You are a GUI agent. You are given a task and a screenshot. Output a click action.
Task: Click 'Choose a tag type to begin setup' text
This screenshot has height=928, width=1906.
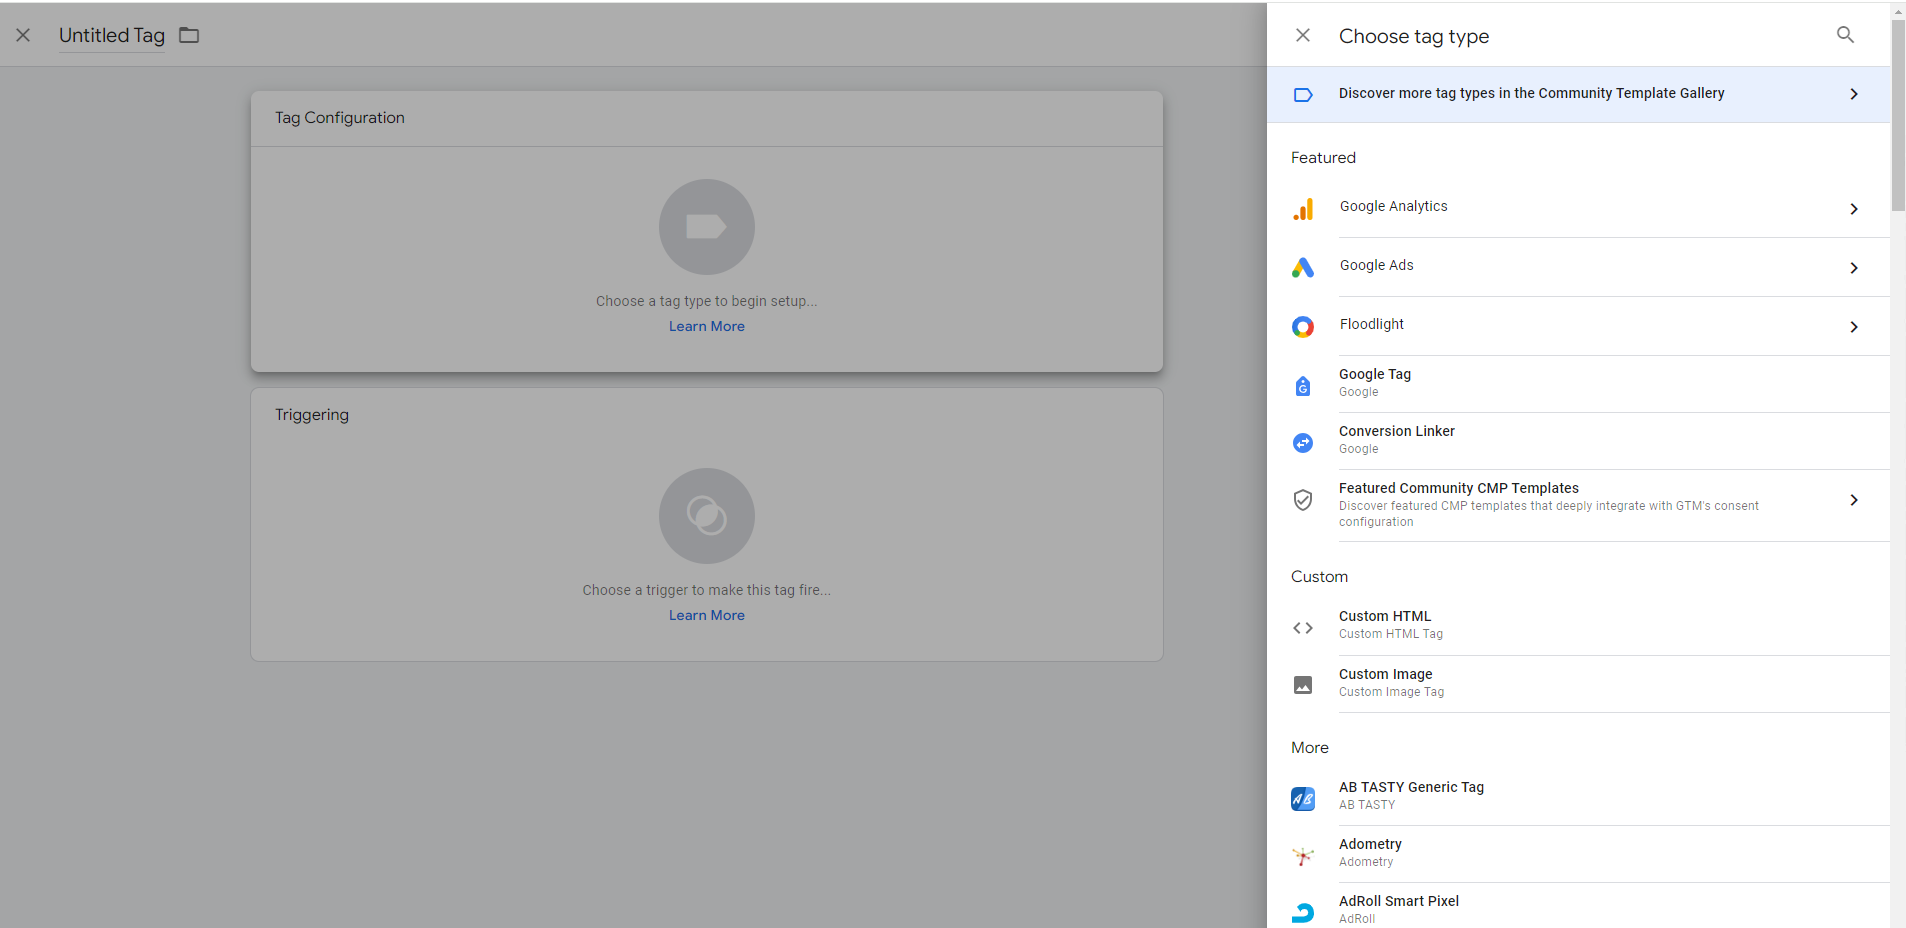(707, 301)
